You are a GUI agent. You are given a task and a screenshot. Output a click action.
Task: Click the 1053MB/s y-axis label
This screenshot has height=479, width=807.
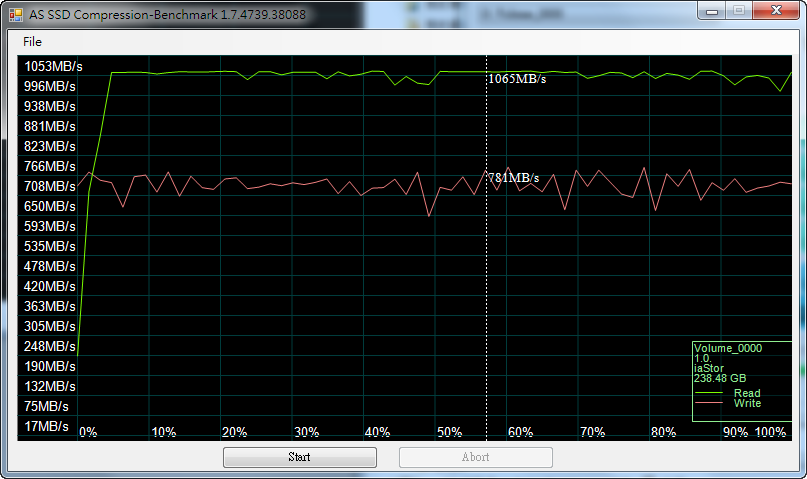(53, 66)
